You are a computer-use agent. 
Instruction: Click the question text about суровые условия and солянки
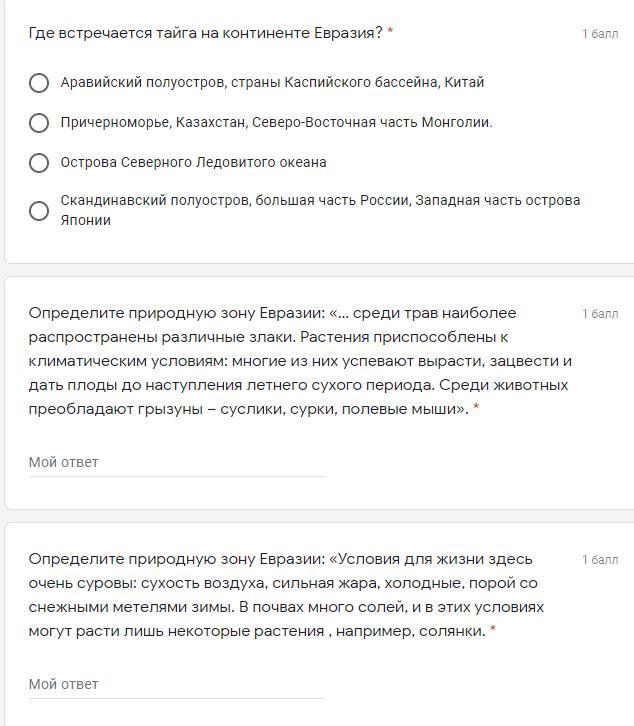point(286,594)
